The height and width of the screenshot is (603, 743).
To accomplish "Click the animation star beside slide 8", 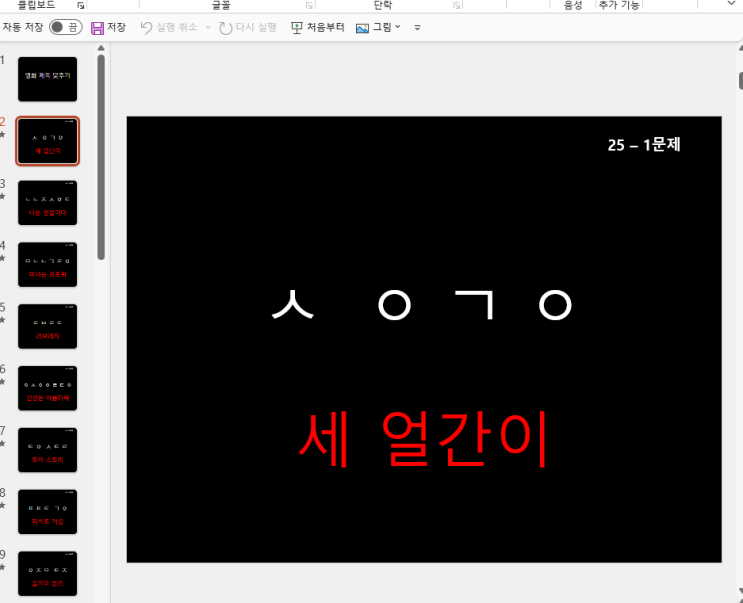I will (x=2, y=505).
